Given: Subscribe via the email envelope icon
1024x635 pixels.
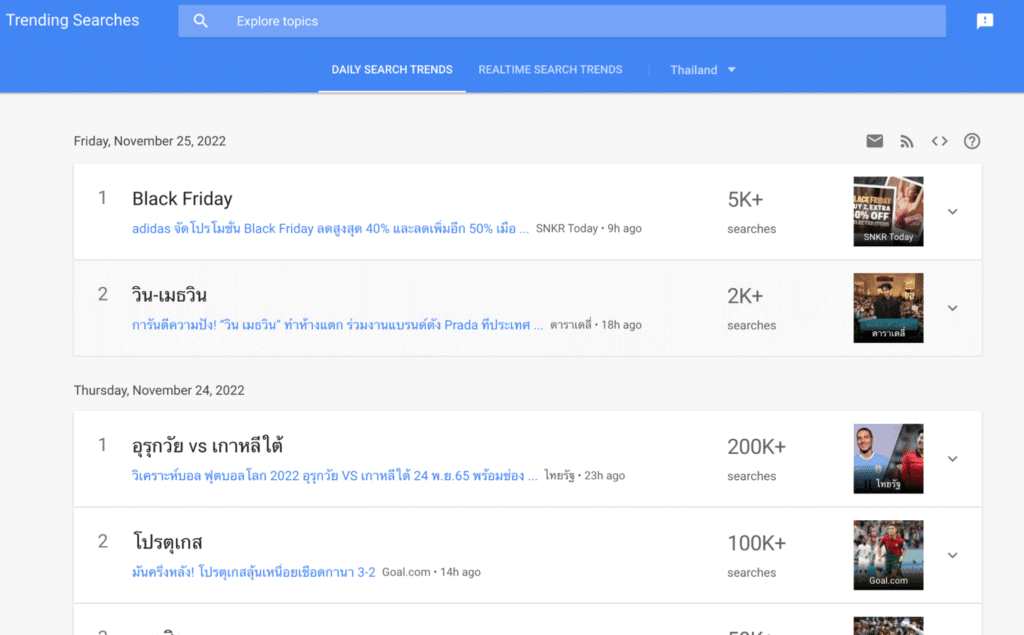Looking at the screenshot, I should pos(874,141).
